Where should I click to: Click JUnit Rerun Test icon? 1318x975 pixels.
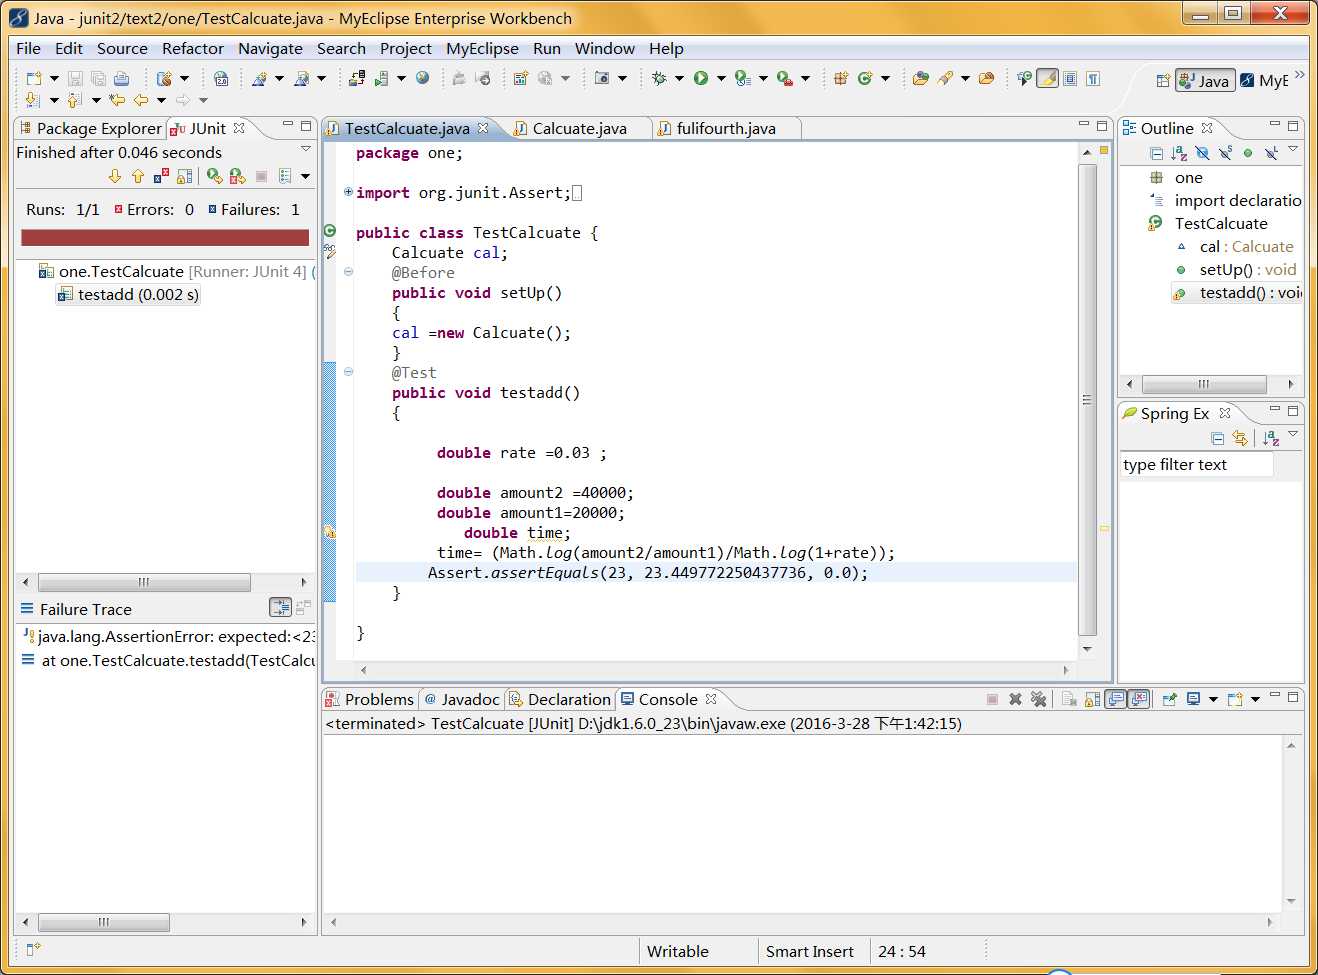click(214, 176)
